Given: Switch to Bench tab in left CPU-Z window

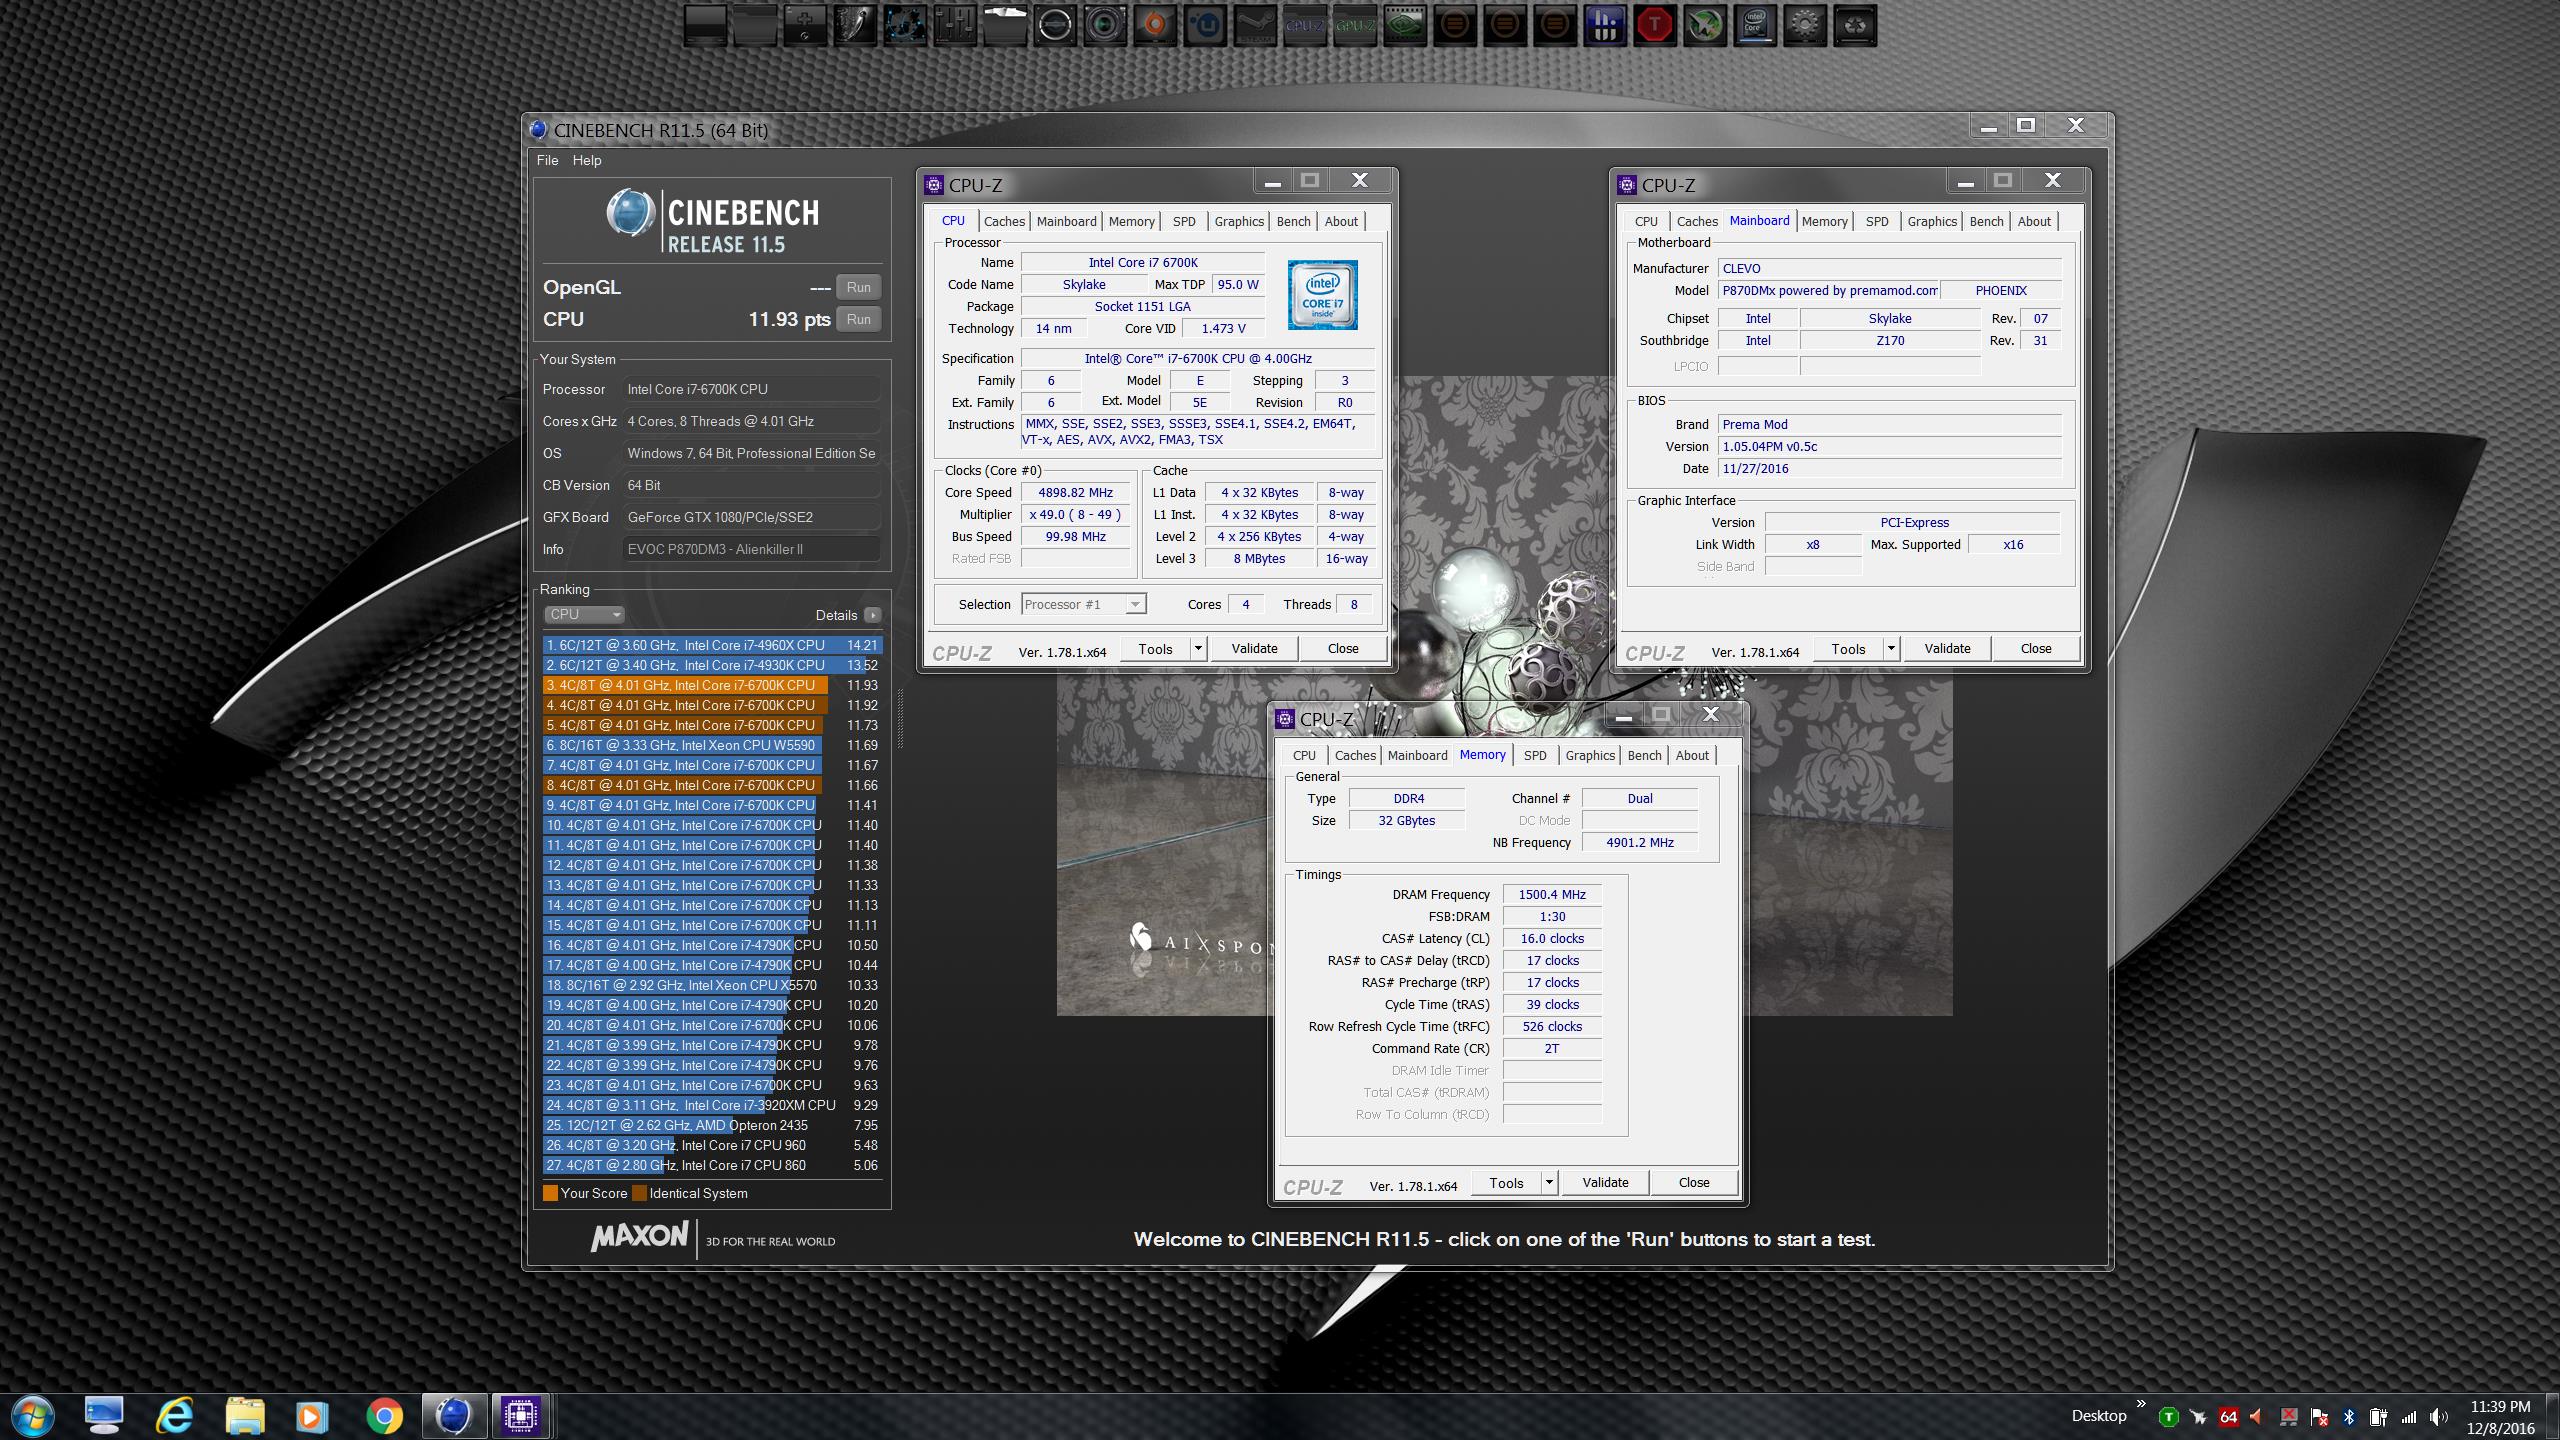Looking at the screenshot, I should click(1293, 221).
